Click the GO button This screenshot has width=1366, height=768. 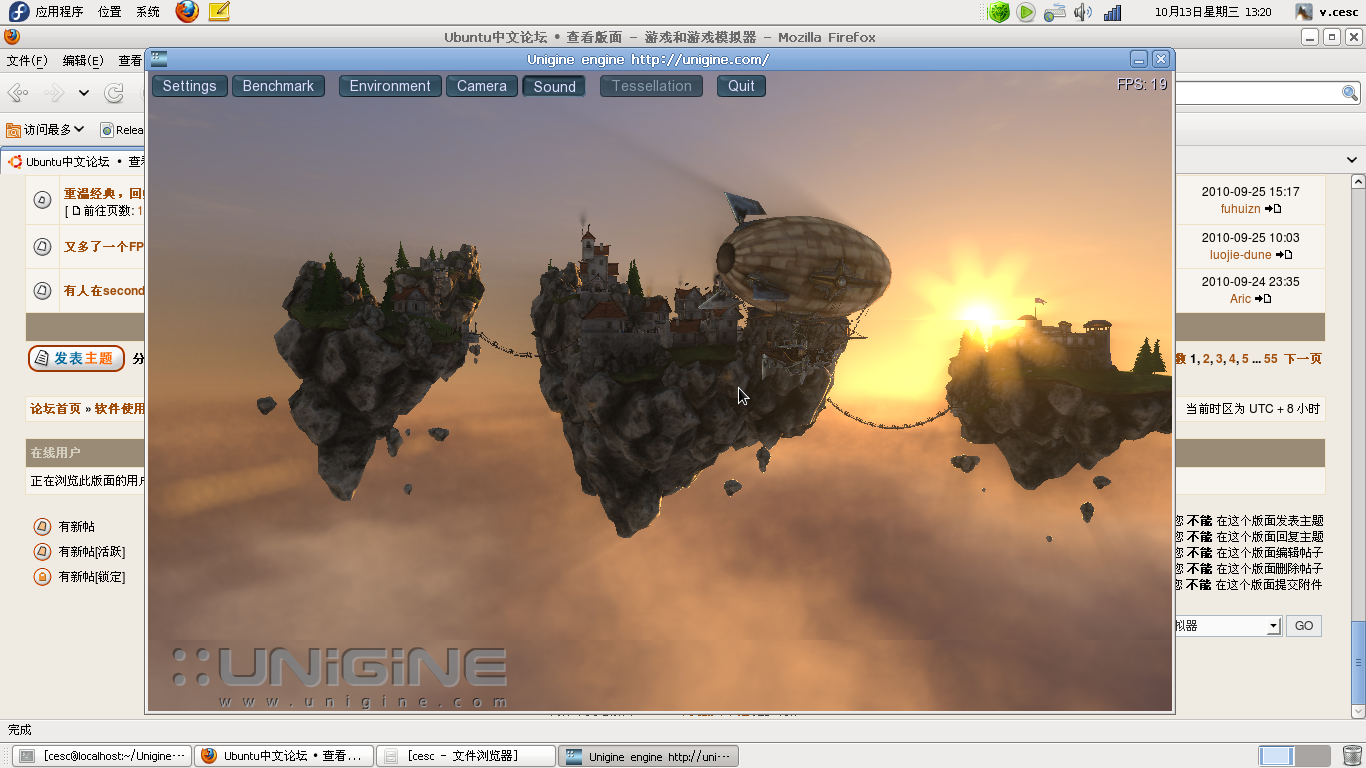[1304, 626]
